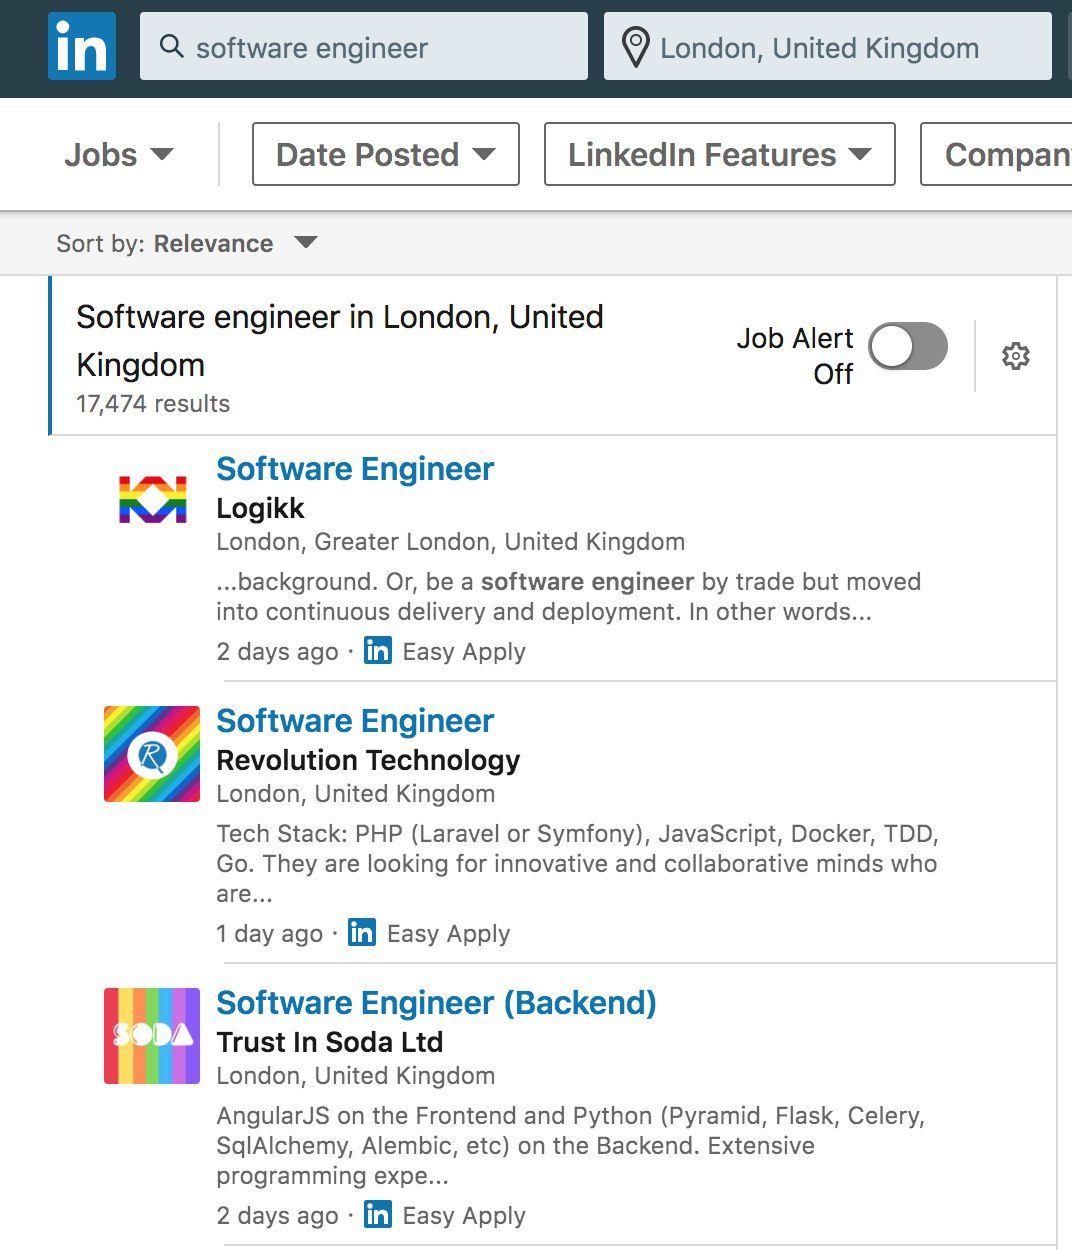
Task: Expand the LinkedIn Features filter
Action: 720,154
